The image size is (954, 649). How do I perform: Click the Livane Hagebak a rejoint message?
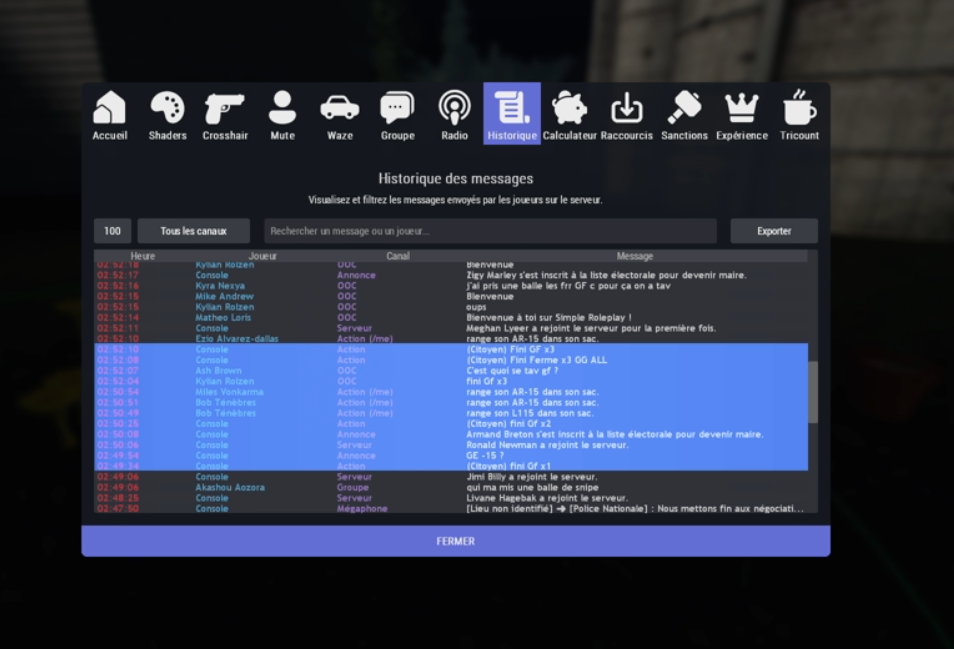click(547, 498)
